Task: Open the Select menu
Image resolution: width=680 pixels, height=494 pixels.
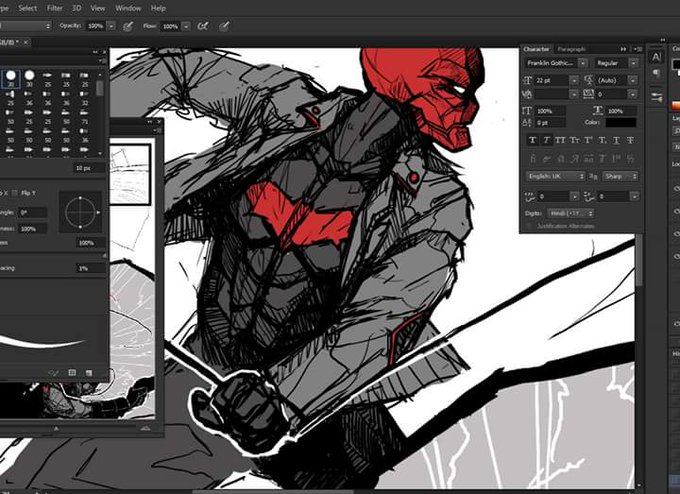Action: pyautogui.click(x=27, y=8)
